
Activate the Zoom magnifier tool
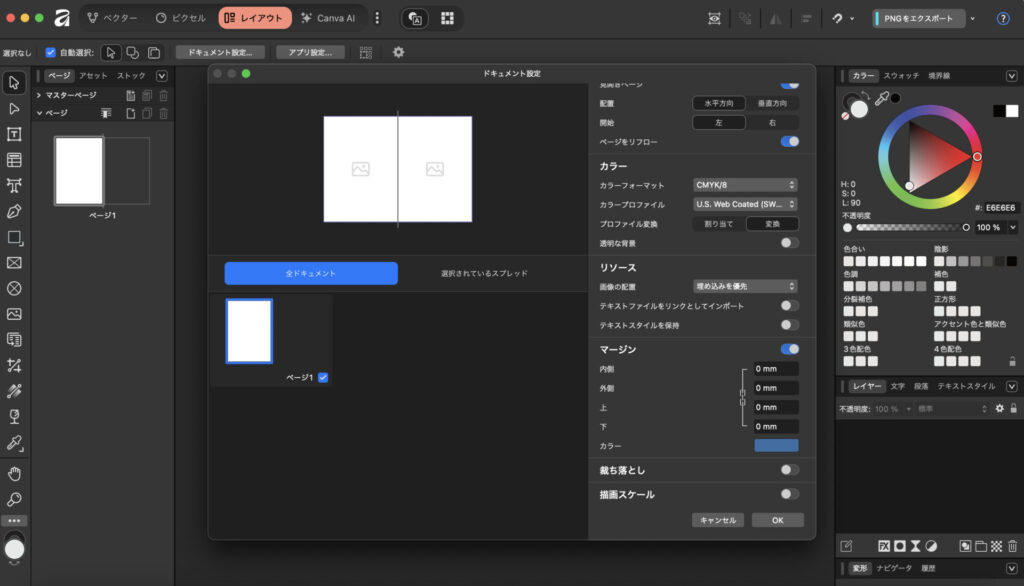pyautogui.click(x=14, y=499)
